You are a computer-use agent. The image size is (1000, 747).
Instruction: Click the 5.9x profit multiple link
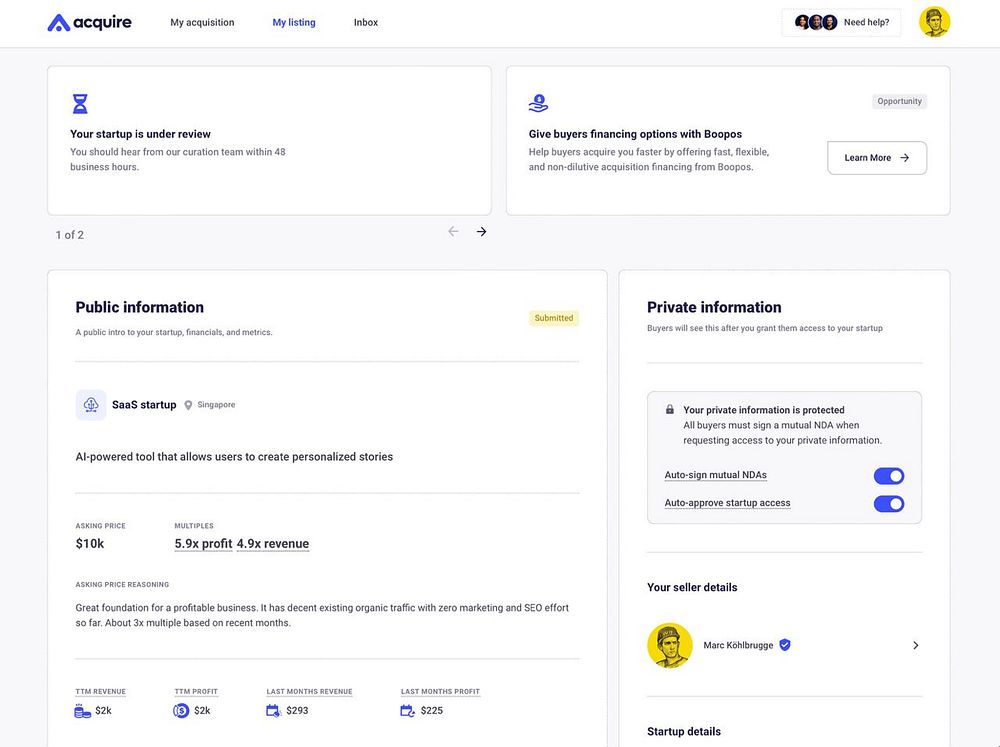tap(203, 544)
